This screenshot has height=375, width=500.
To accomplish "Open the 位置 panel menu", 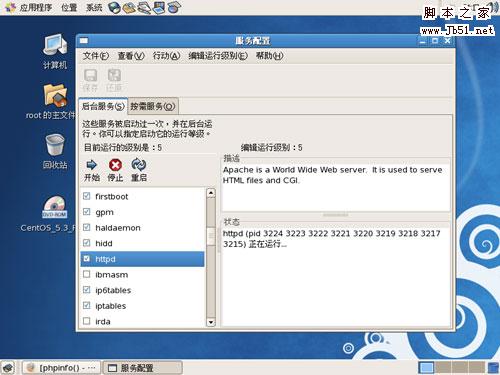I will 69,7.
